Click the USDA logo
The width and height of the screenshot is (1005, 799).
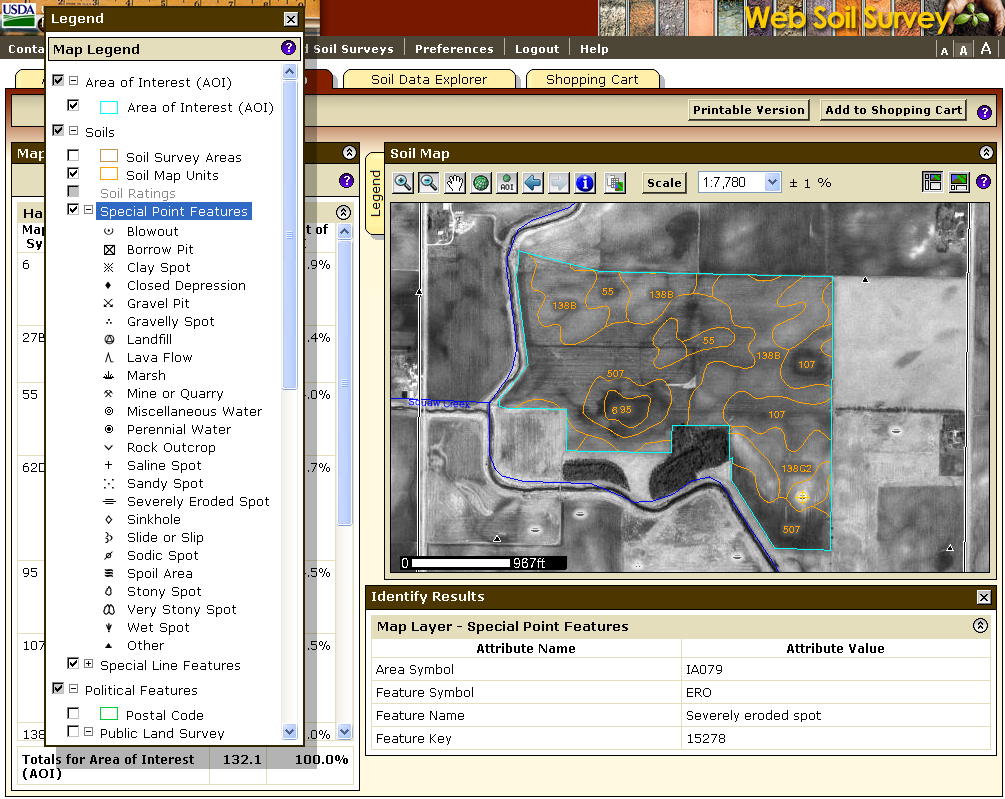(x=19, y=16)
